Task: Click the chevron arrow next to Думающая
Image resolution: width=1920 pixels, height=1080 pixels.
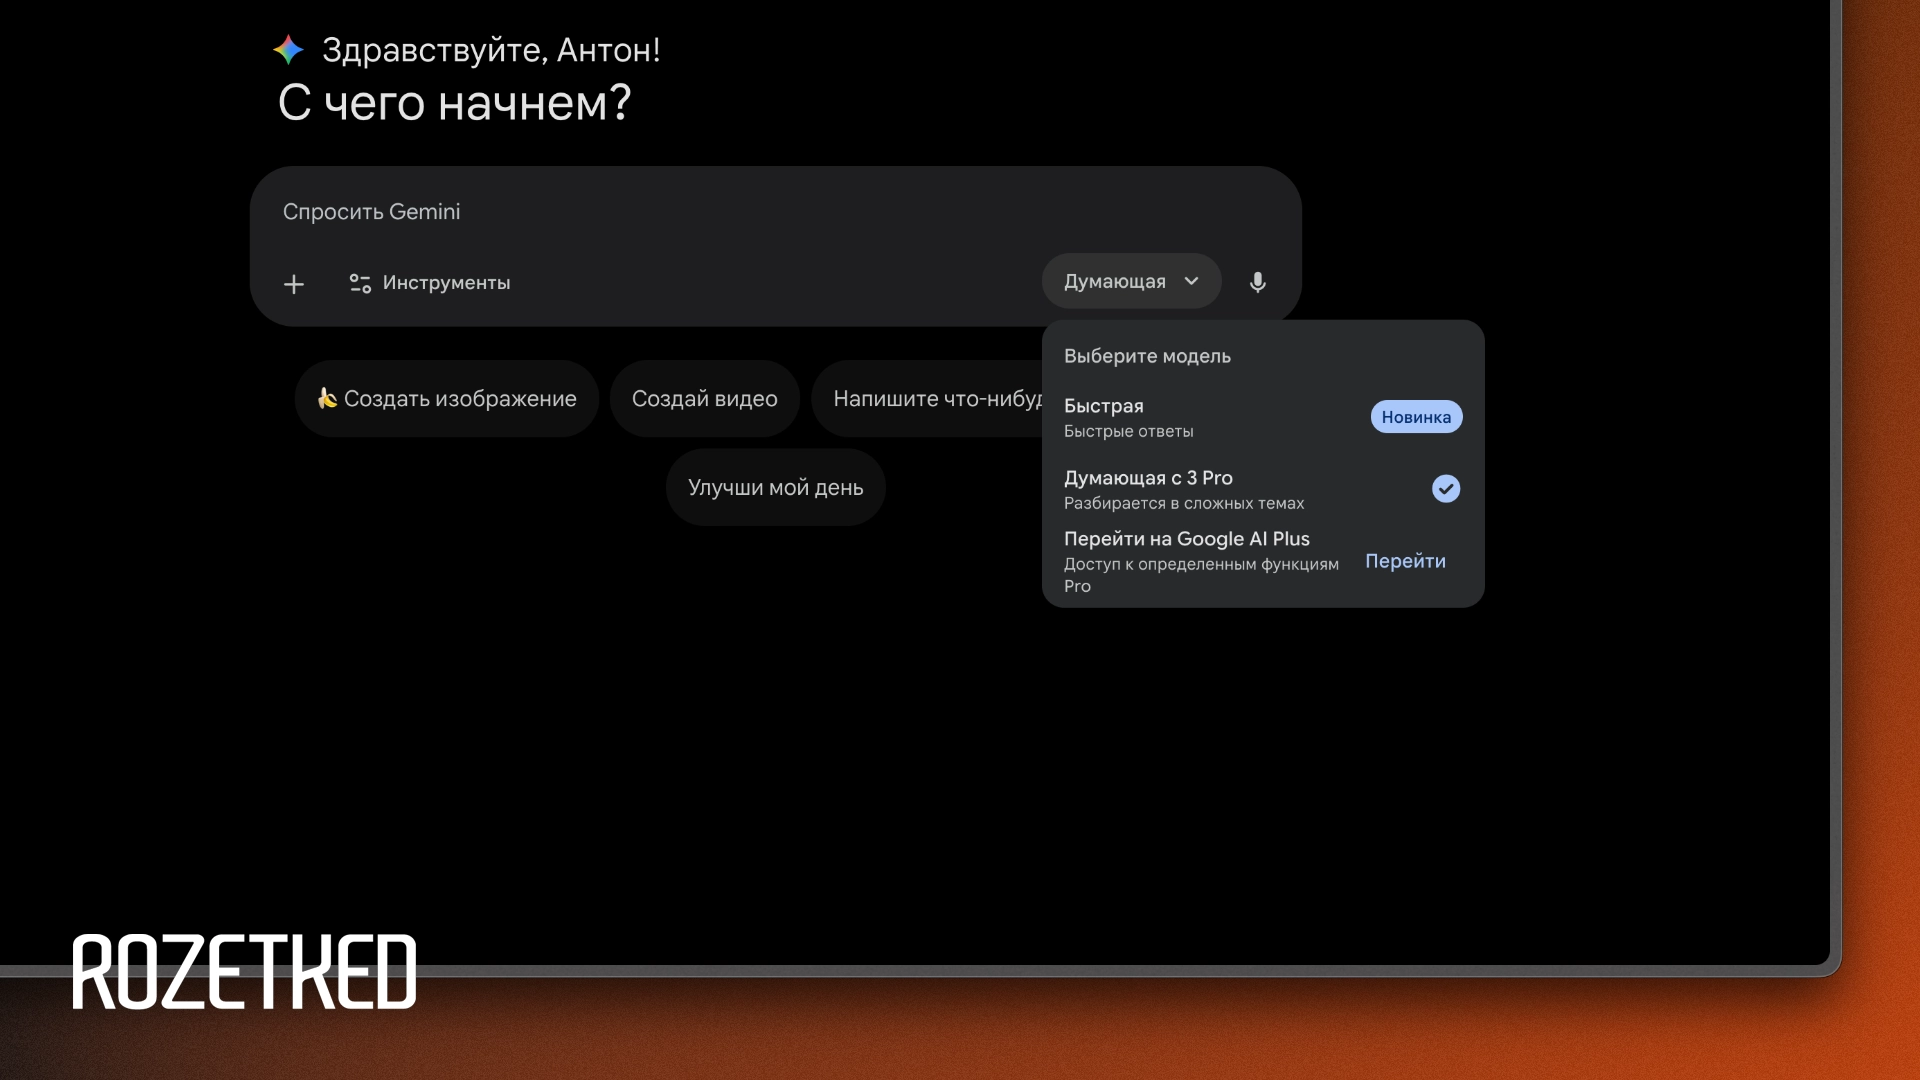Action: point(1192,282)
